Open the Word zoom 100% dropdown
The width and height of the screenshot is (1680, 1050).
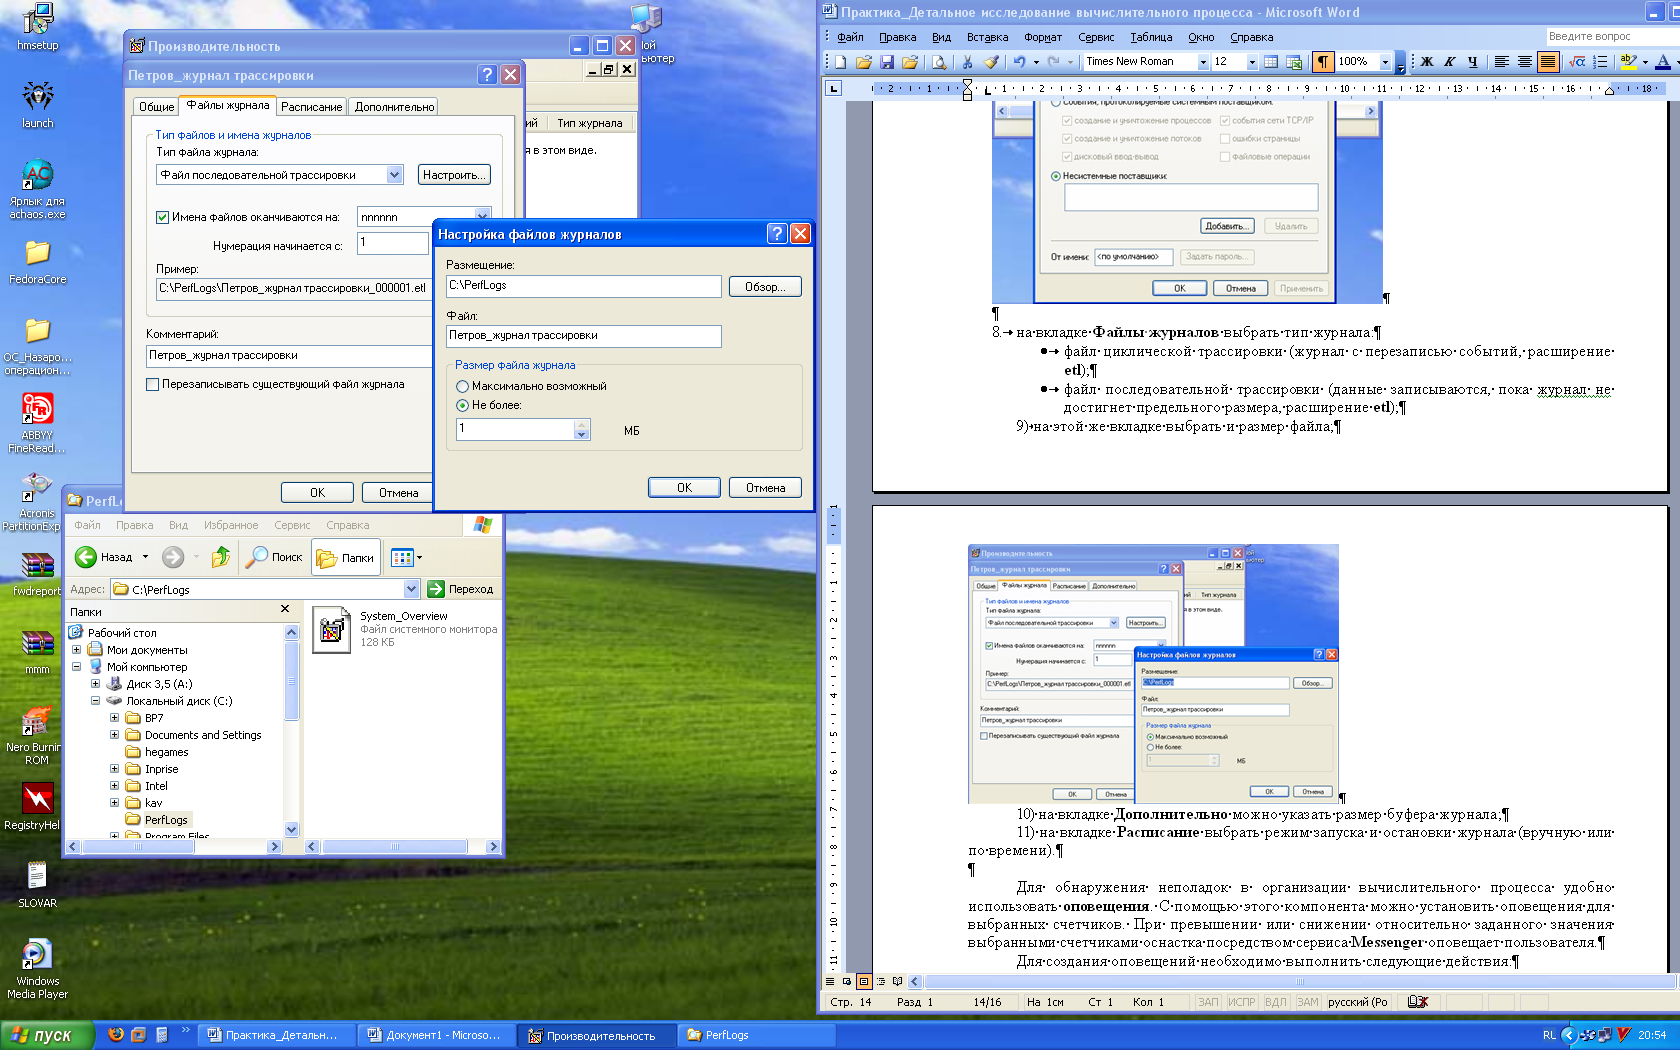[1385, 62]
